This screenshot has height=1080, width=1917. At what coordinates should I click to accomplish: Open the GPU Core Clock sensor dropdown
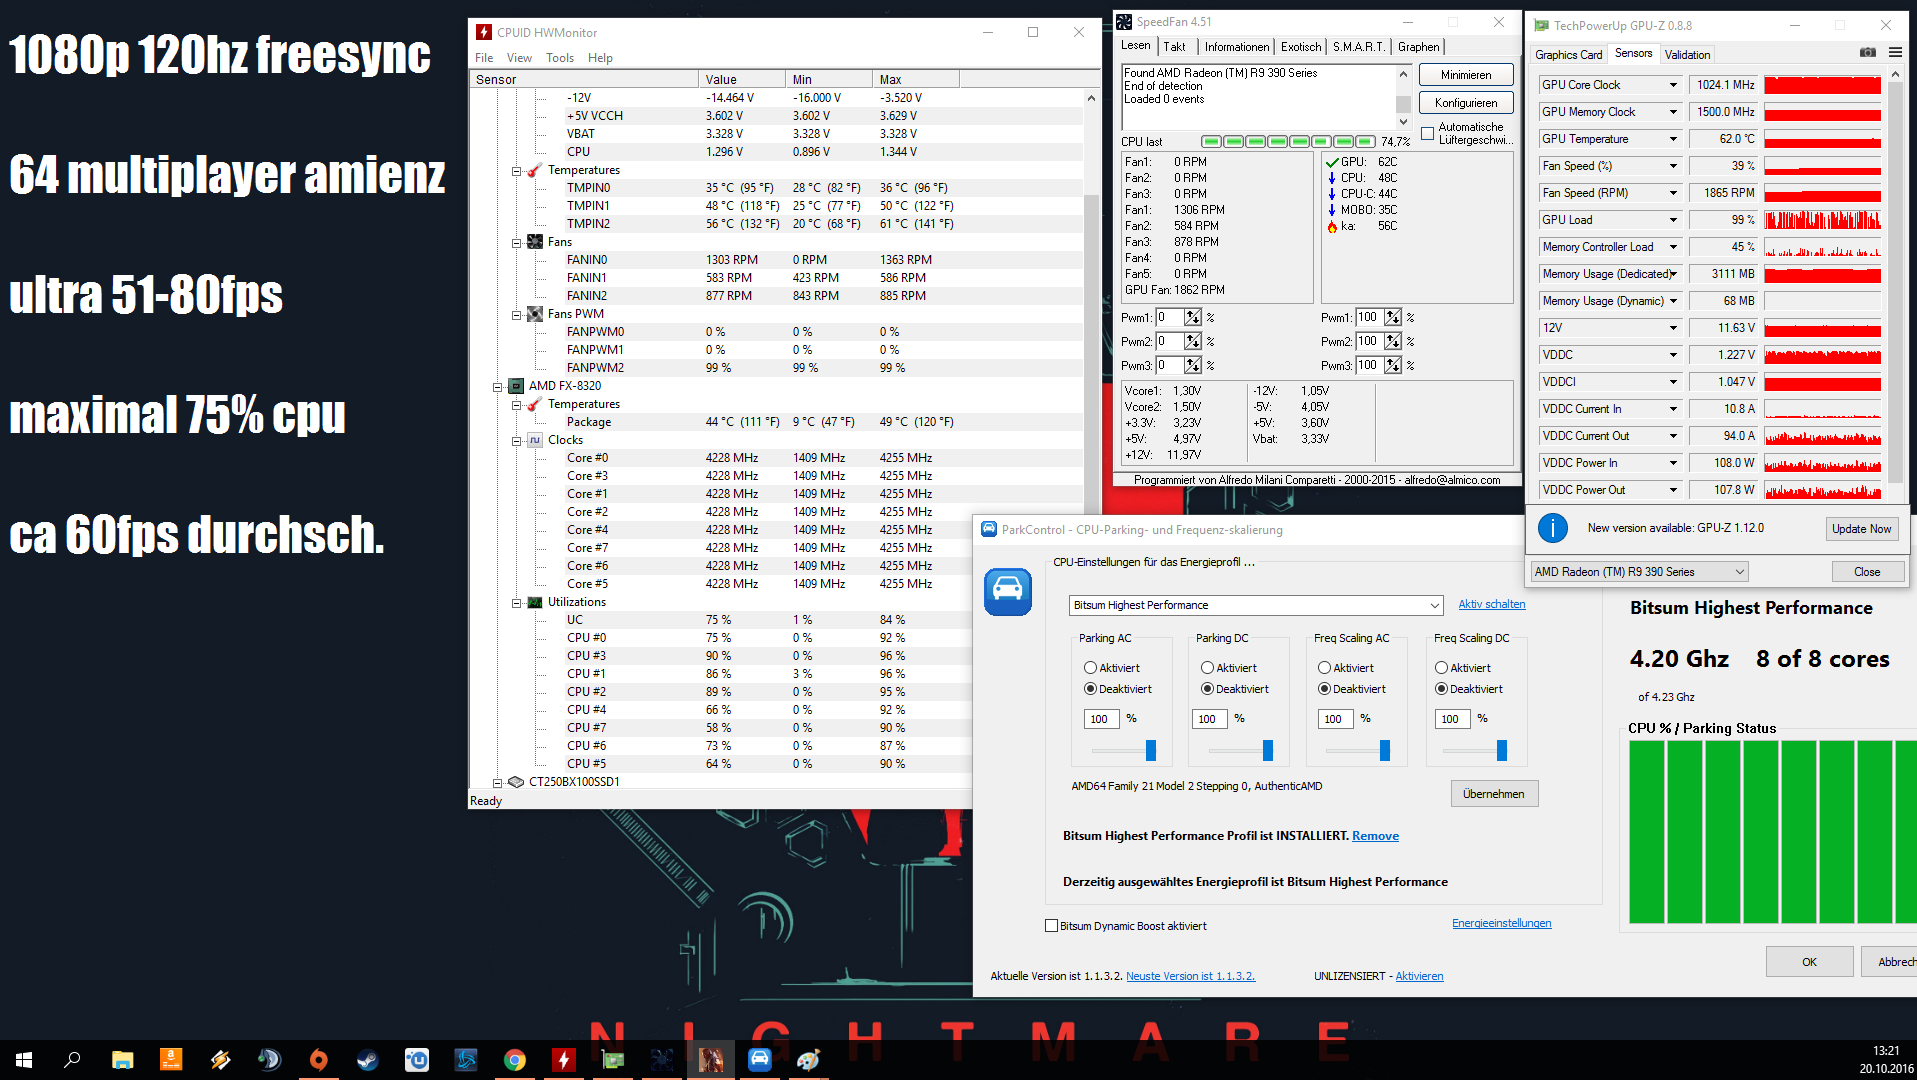point(1673,85)
